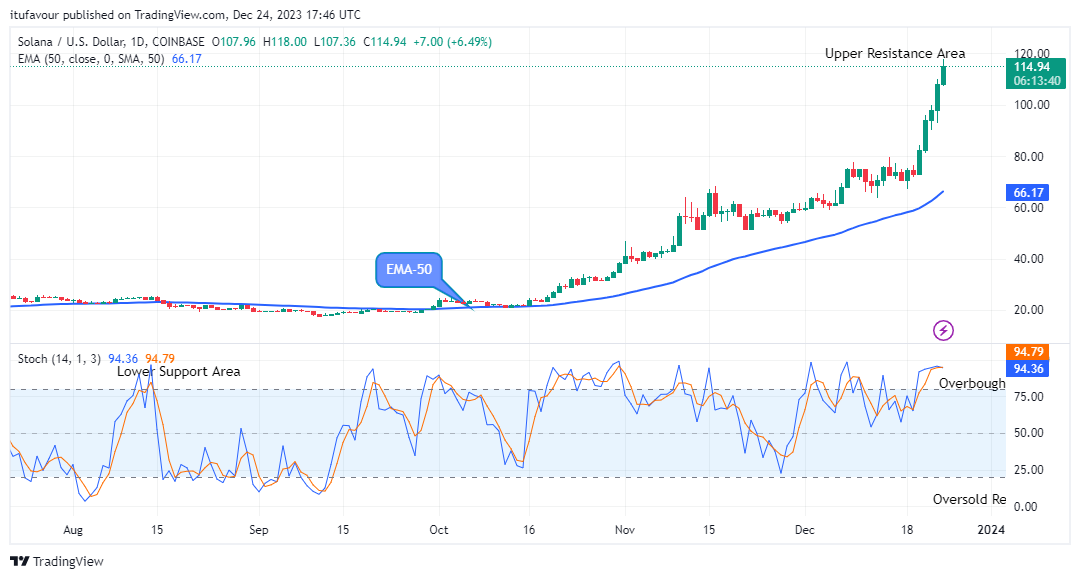This screenshot has width=1080, height=579.
Task: Click the Stoch (14, 1, 3) indicator legend
Action: pyautogui.click(x=59, y=359)
